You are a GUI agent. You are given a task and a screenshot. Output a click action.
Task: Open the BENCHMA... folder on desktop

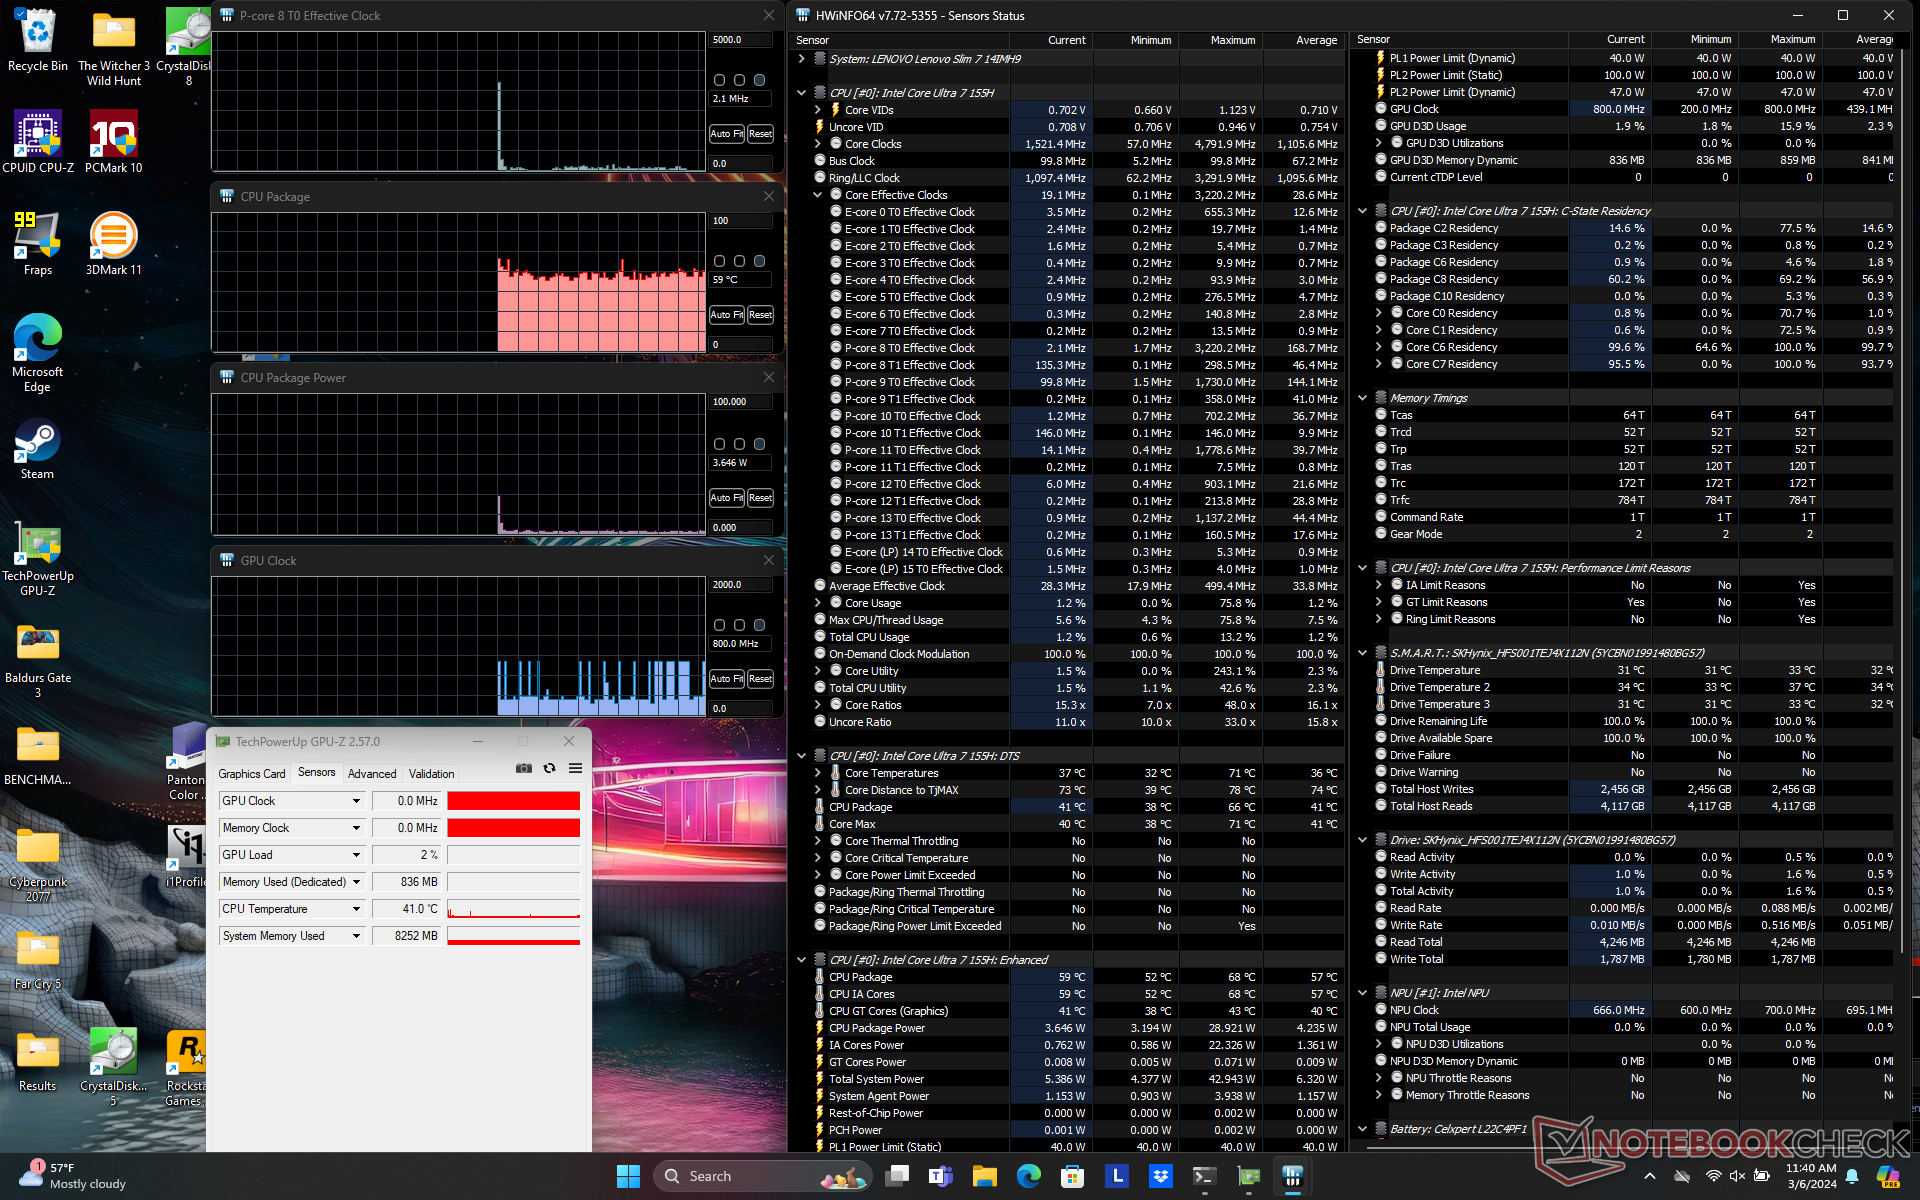pos(38,754)
